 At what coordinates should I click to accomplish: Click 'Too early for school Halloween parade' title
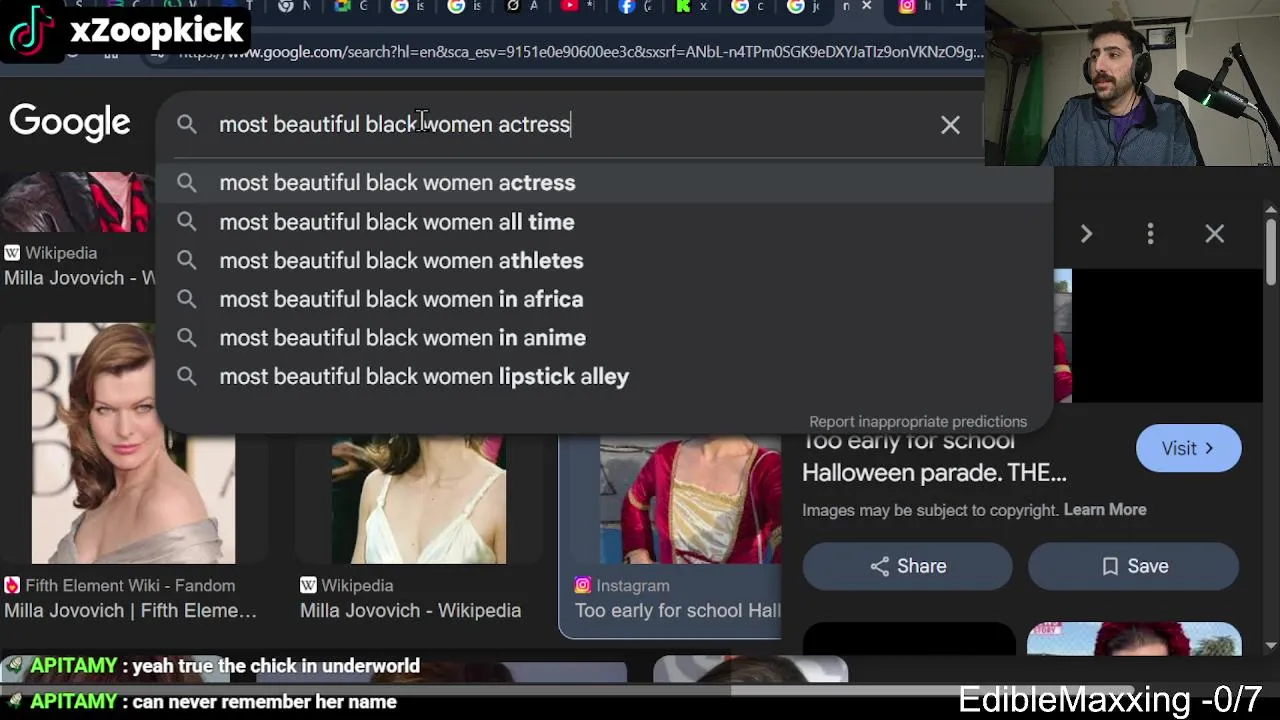[934, 458]
